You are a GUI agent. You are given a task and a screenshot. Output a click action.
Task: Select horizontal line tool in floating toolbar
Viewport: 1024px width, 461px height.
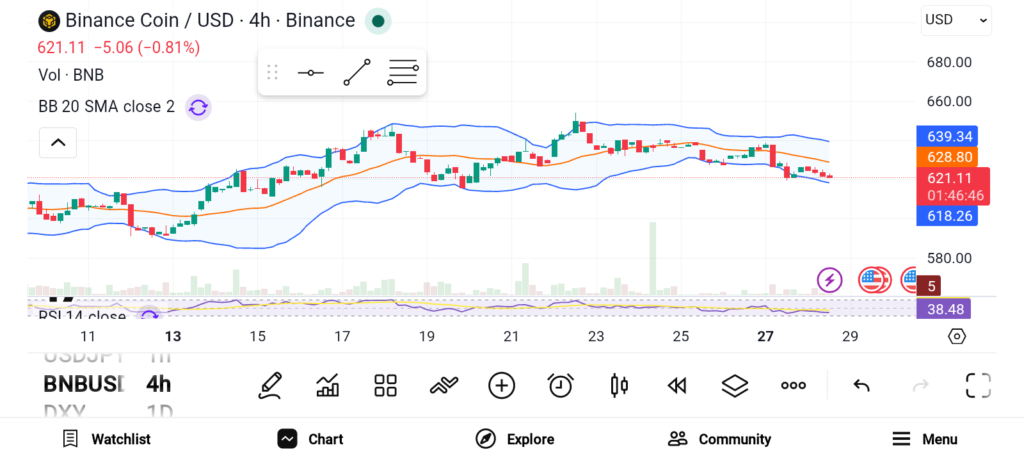[x=310, y=73]
